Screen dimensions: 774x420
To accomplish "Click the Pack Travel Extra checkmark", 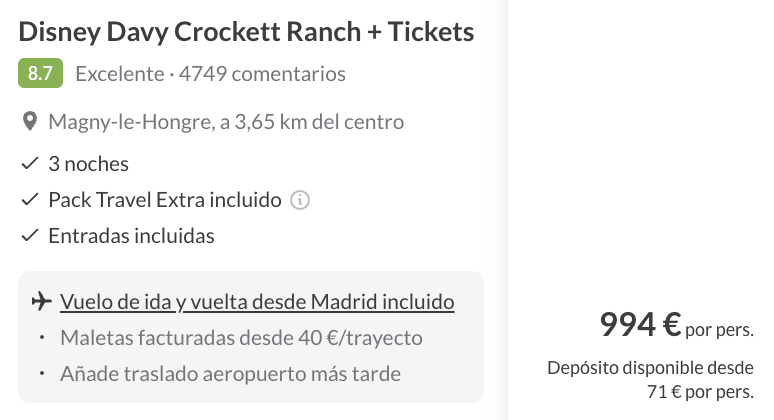I will tap(30, 200).
